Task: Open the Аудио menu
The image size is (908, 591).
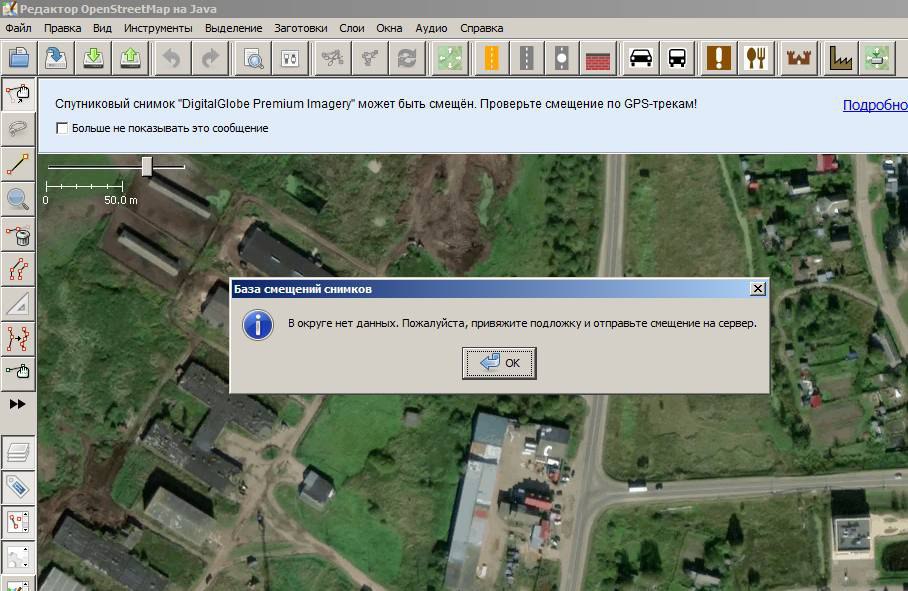Action: pos(431,28)
